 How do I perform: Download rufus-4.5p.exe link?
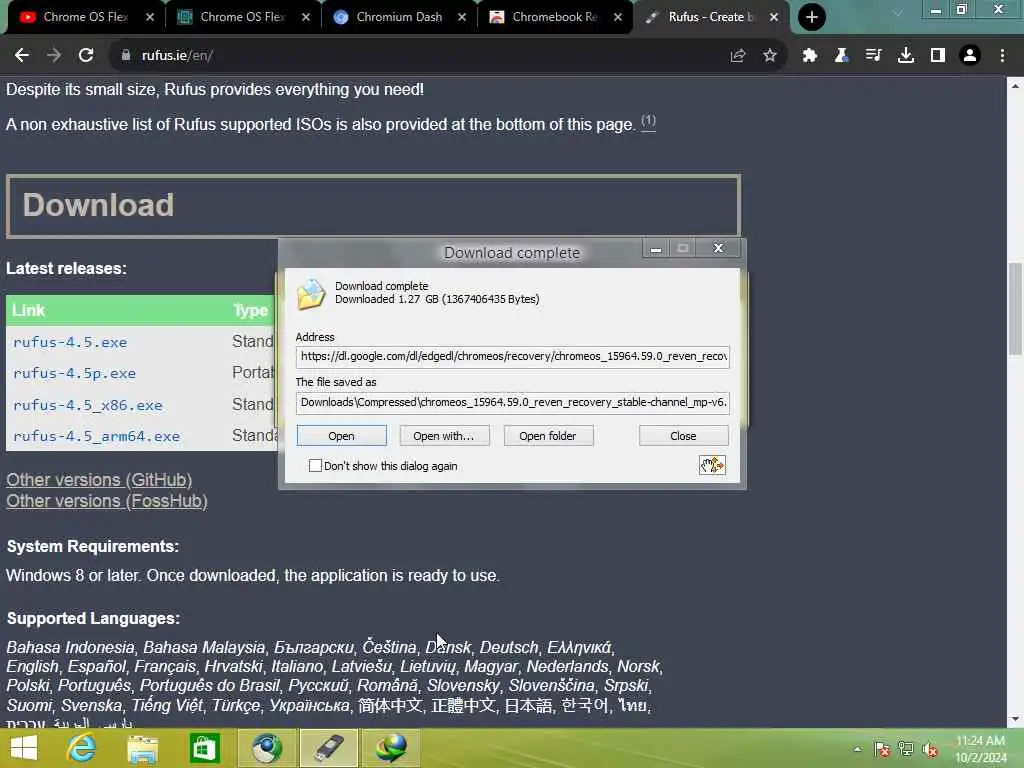[x=74, y=374]
